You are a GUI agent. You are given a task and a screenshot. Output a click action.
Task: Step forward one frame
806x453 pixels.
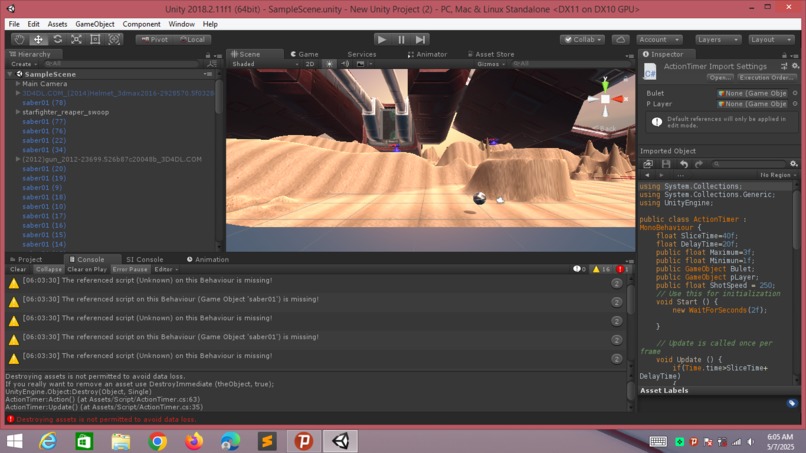[x=420, y=39]
